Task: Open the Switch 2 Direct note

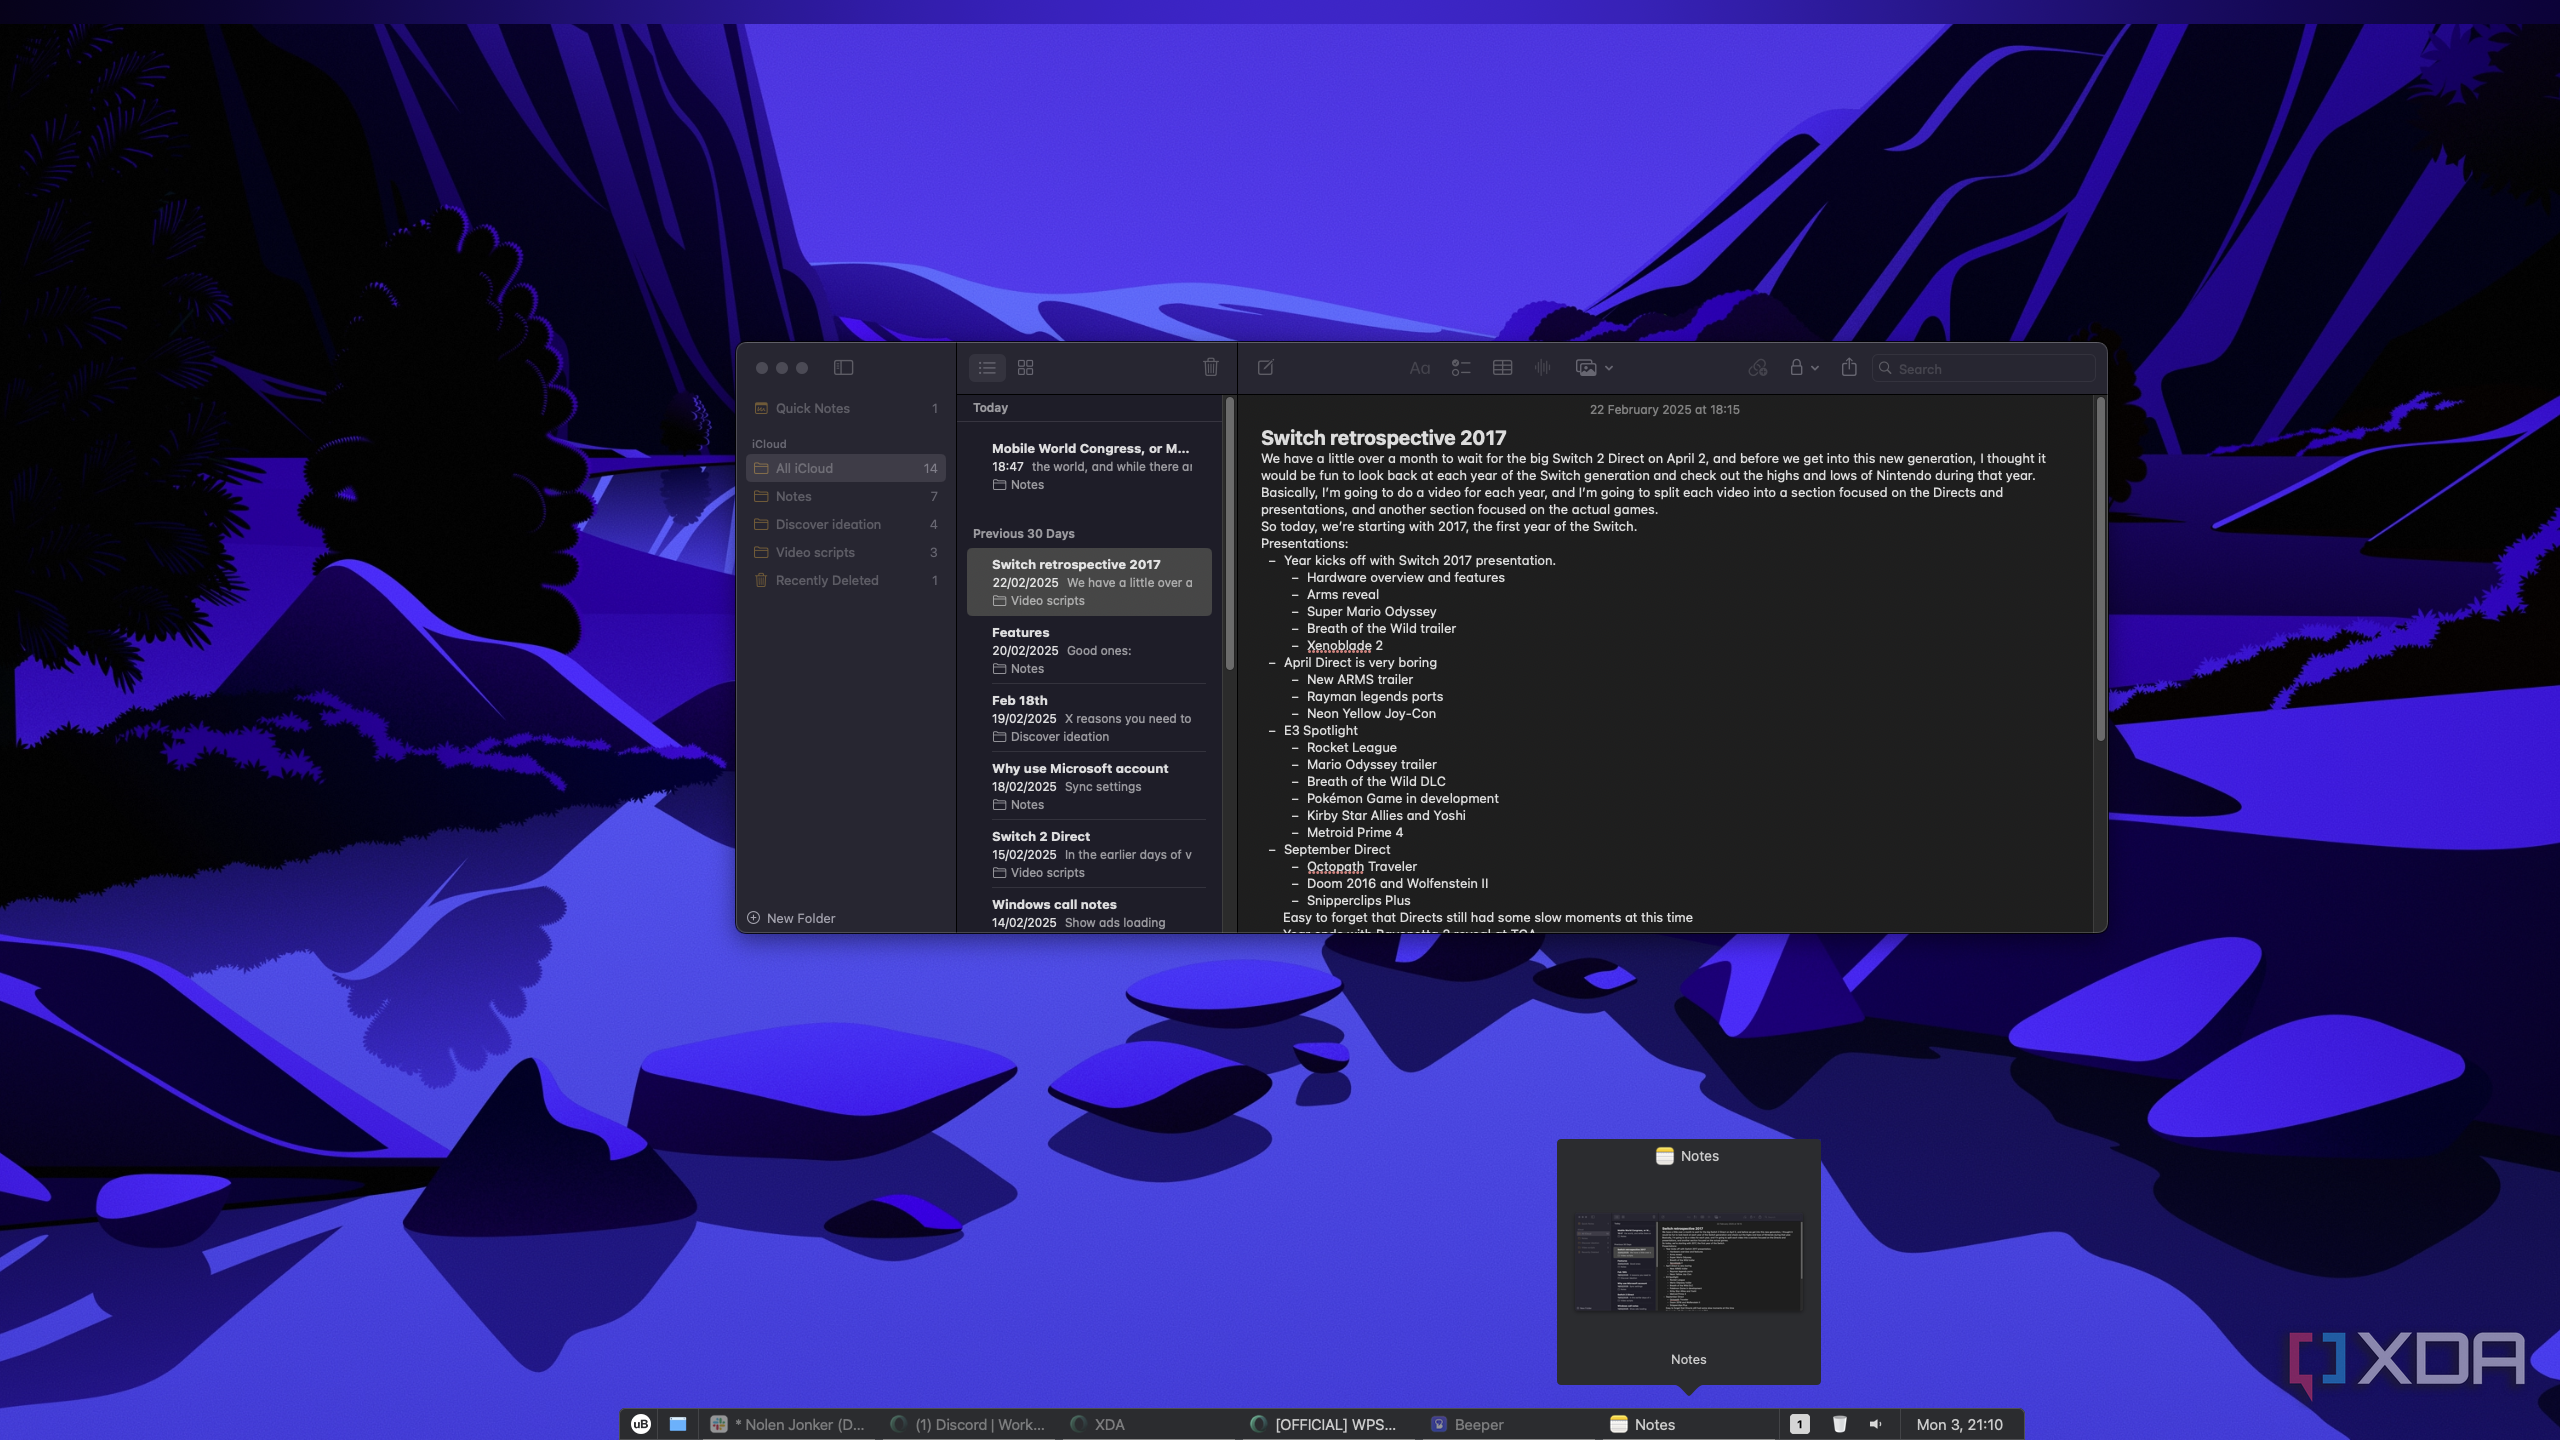Action: [1089, 854]
